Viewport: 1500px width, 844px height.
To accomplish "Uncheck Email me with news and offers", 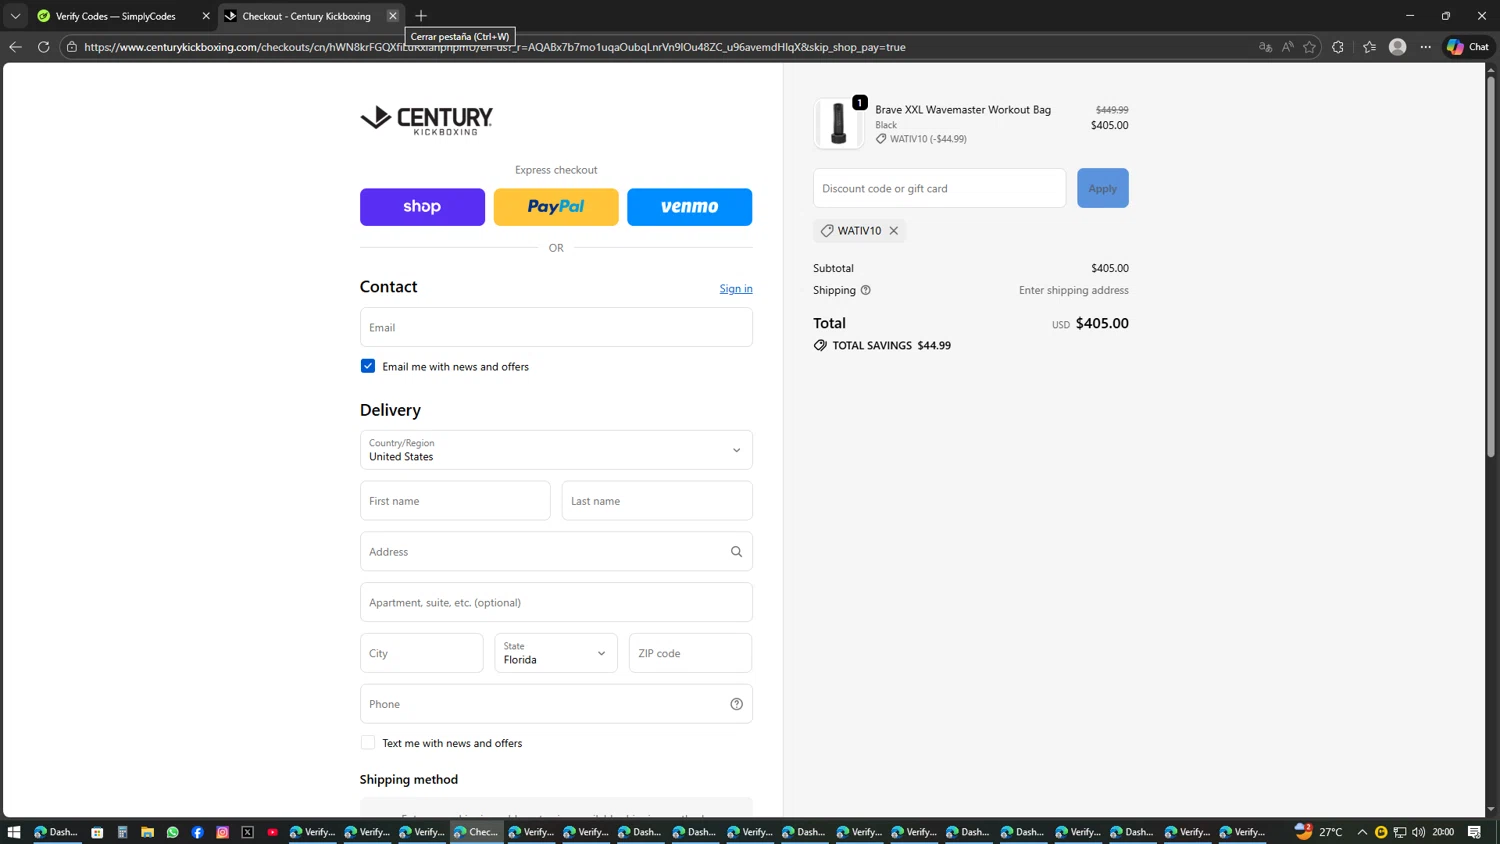I will 368,366.
